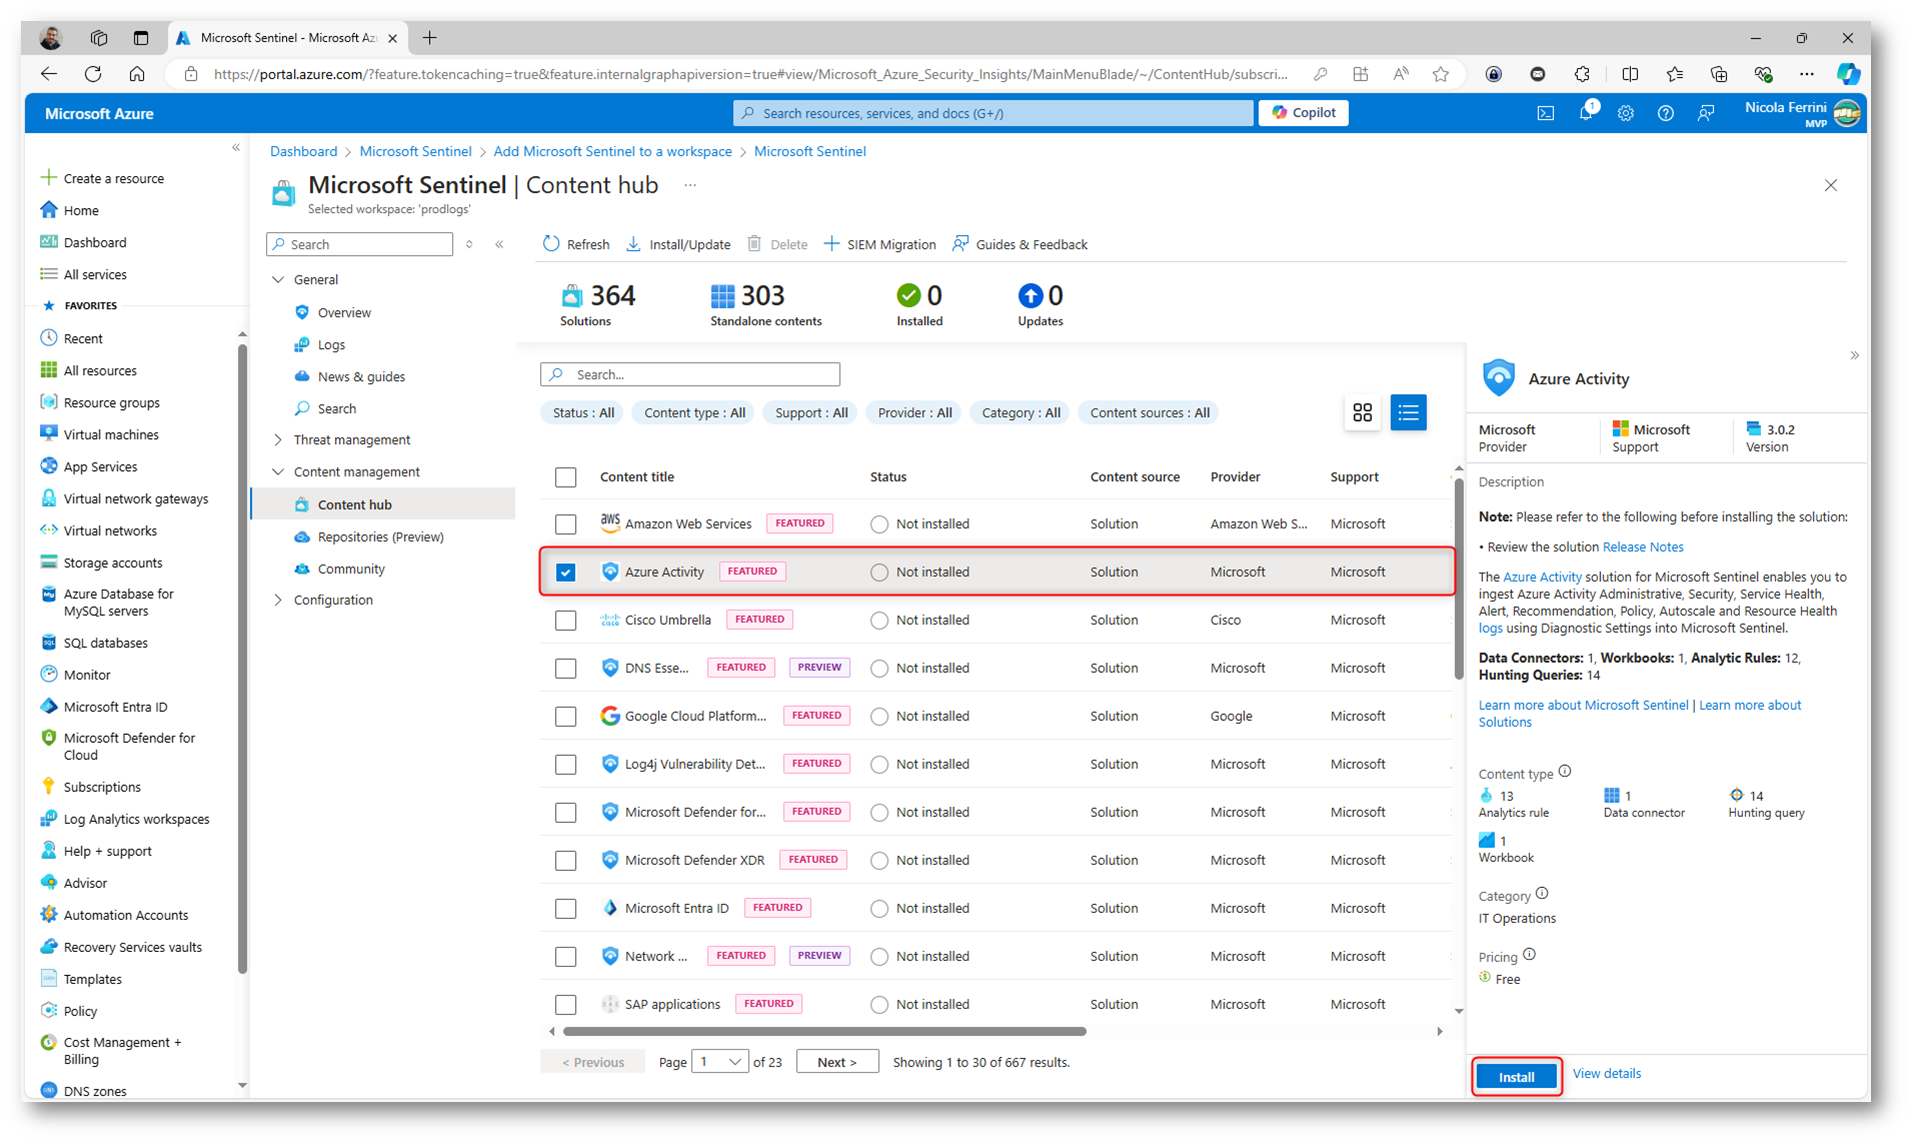Switch to grid view of content
This screenshot has height=1144, width=1913.
pos(1362,412)
